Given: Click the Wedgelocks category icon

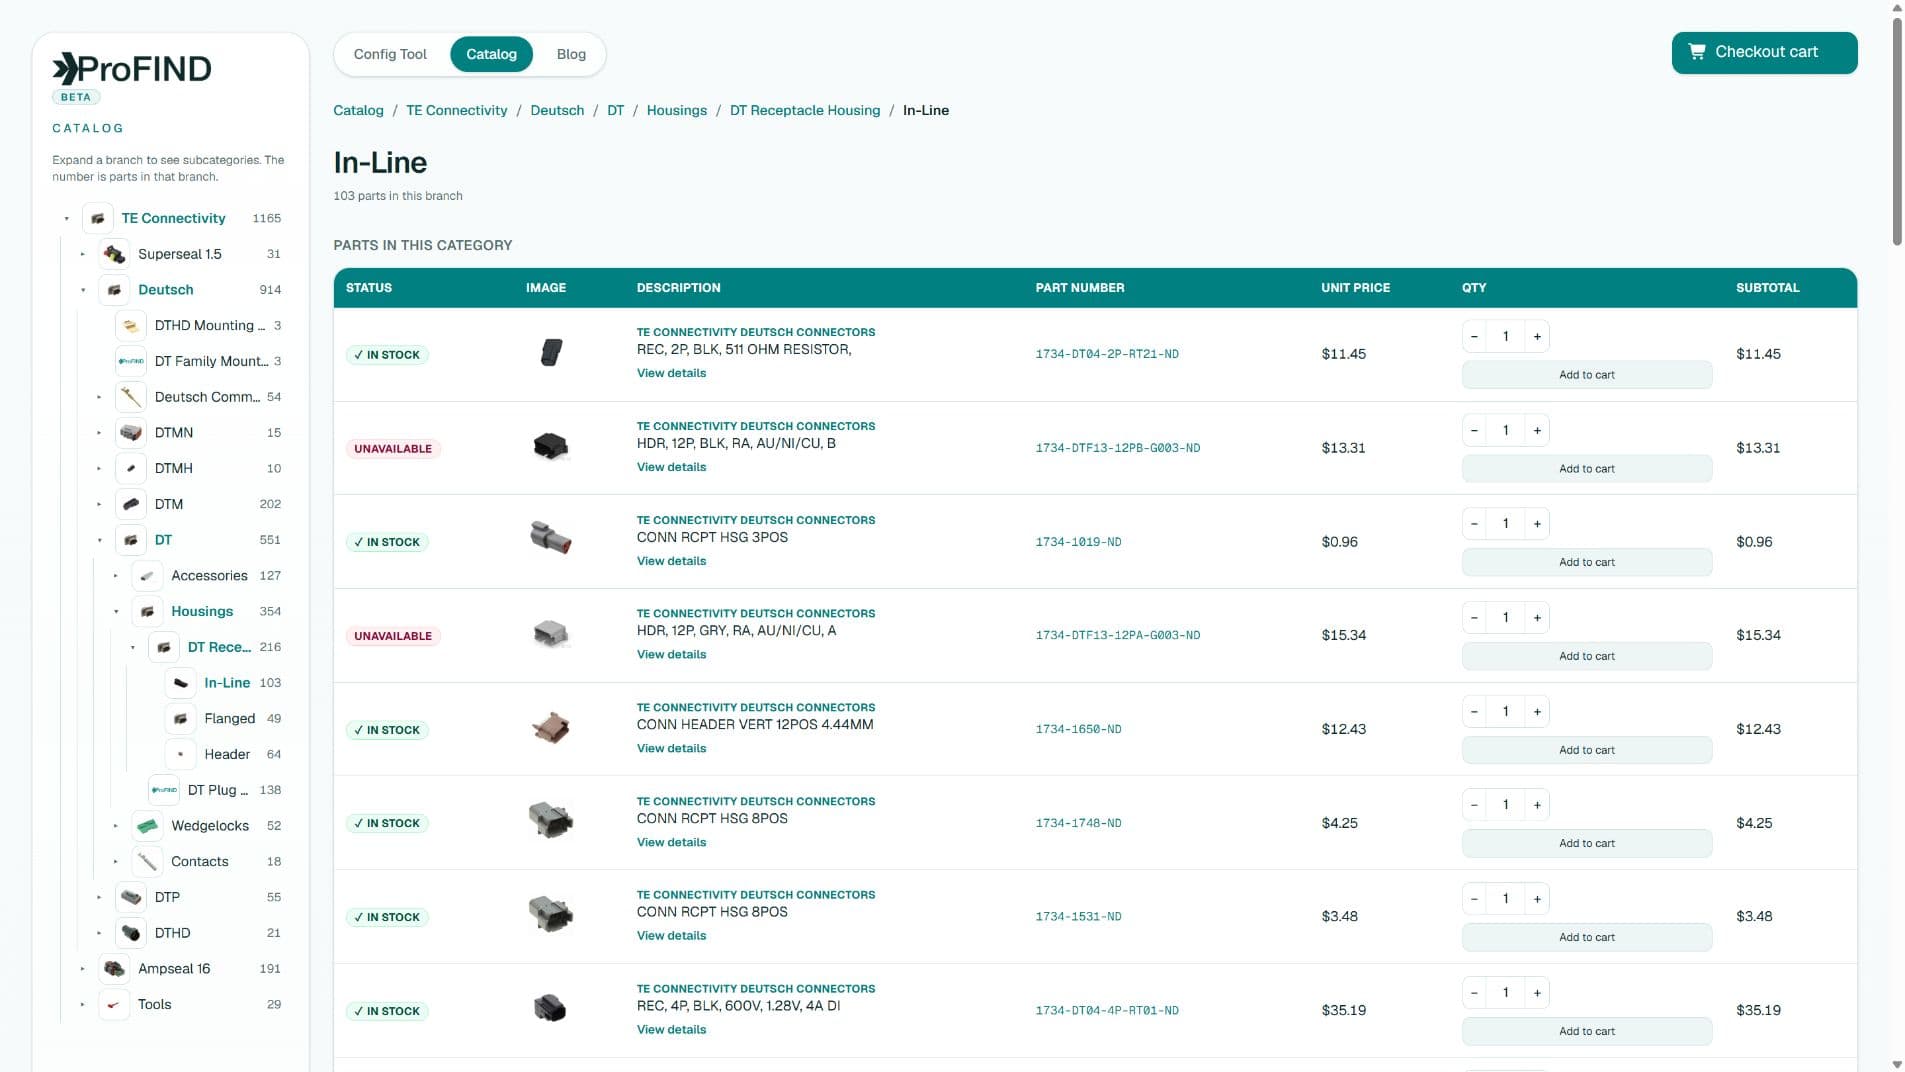Looking at the screenshot, I should tap(147, 826).
